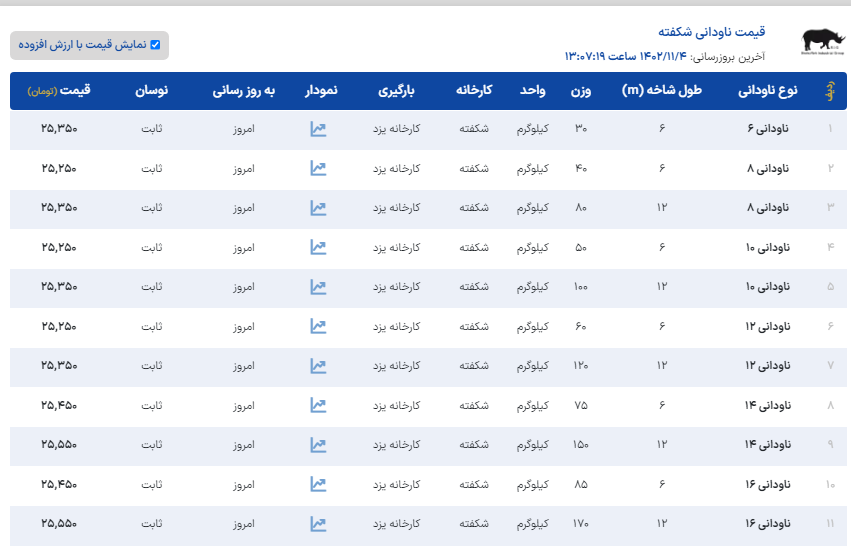Select the ناودانی 12 link in row 6
The width and height of the screenshot is (851, 552).
[766, 326]
